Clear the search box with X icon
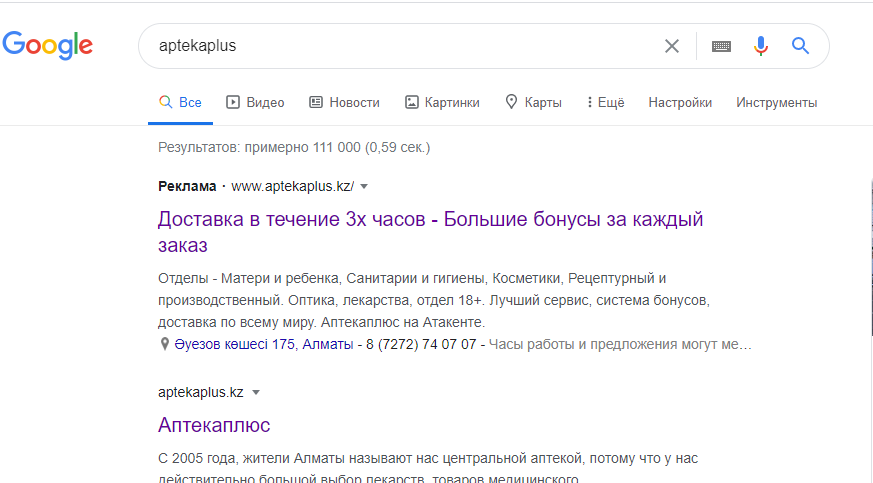873x483 pixels. pyautogui.click(x=672, y=46)
